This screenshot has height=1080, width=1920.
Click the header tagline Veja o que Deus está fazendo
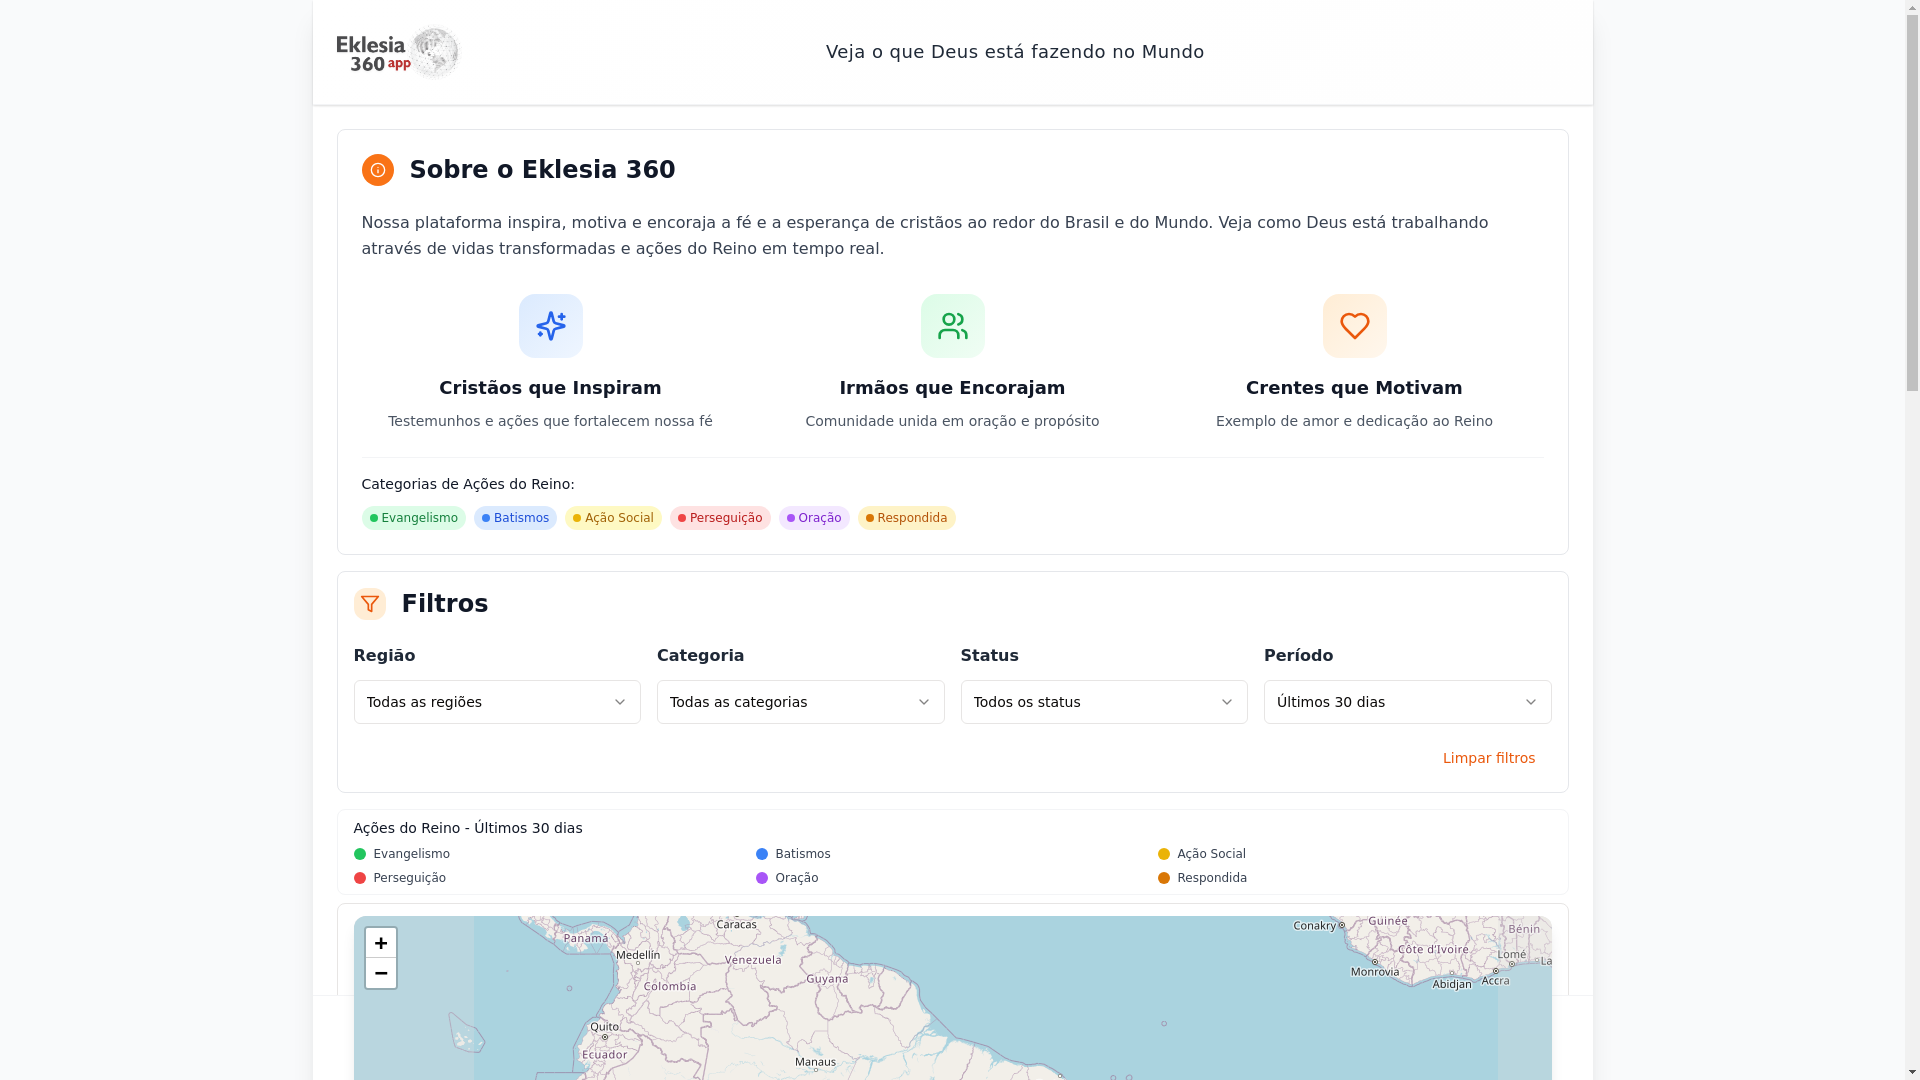[1015, 52]
